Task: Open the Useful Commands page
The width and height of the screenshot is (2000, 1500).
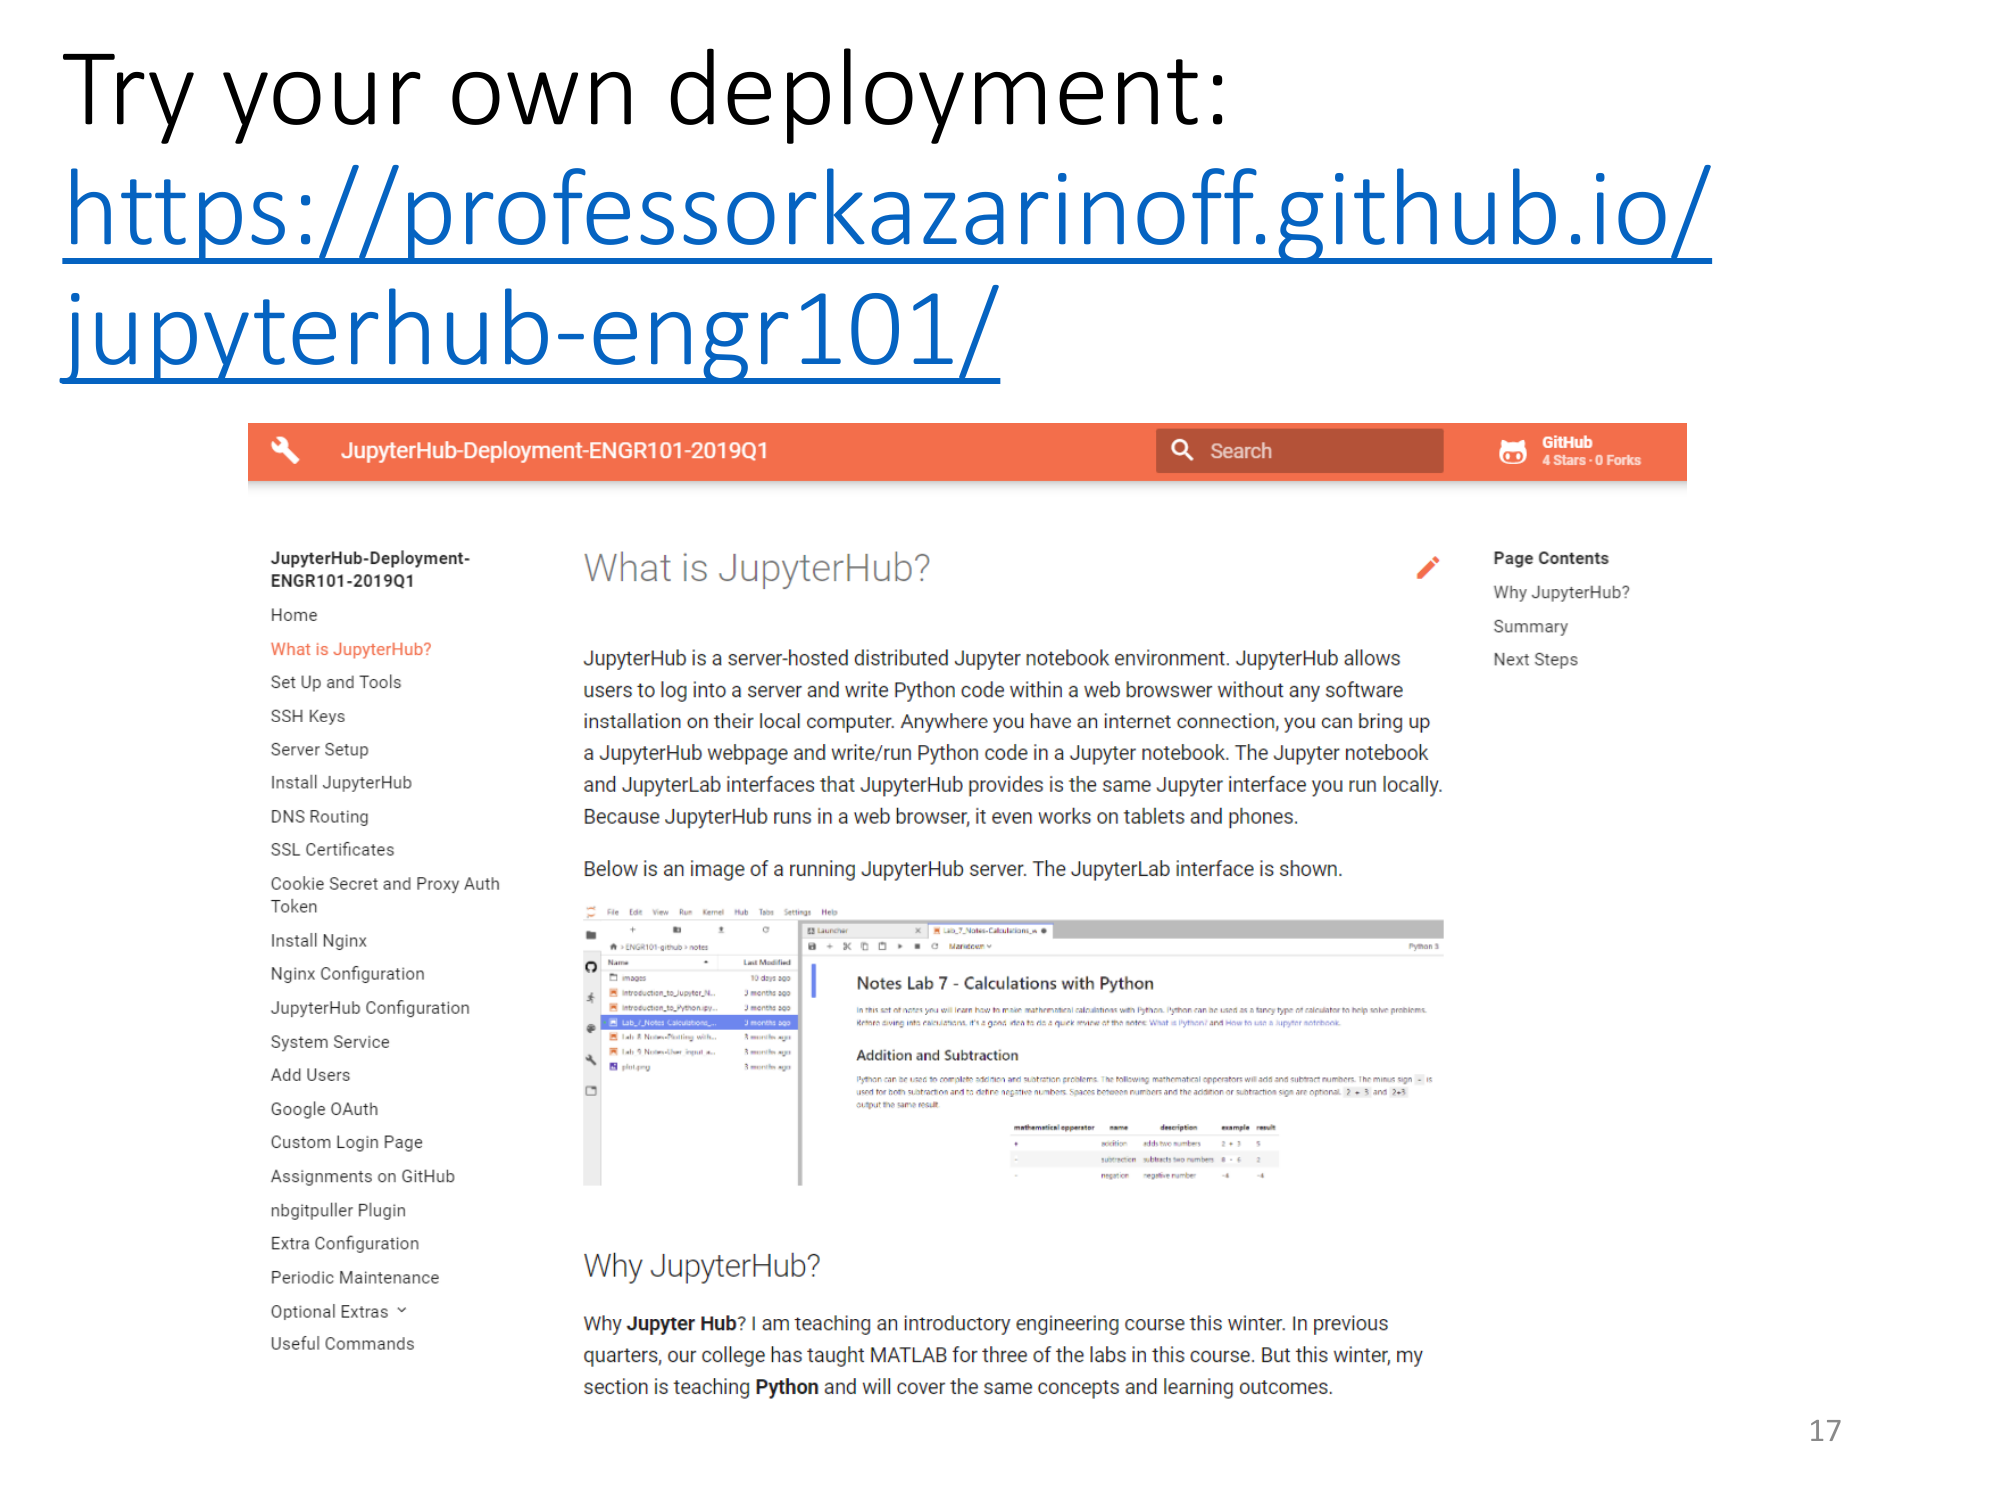Action: click(x=342, y=1344)
